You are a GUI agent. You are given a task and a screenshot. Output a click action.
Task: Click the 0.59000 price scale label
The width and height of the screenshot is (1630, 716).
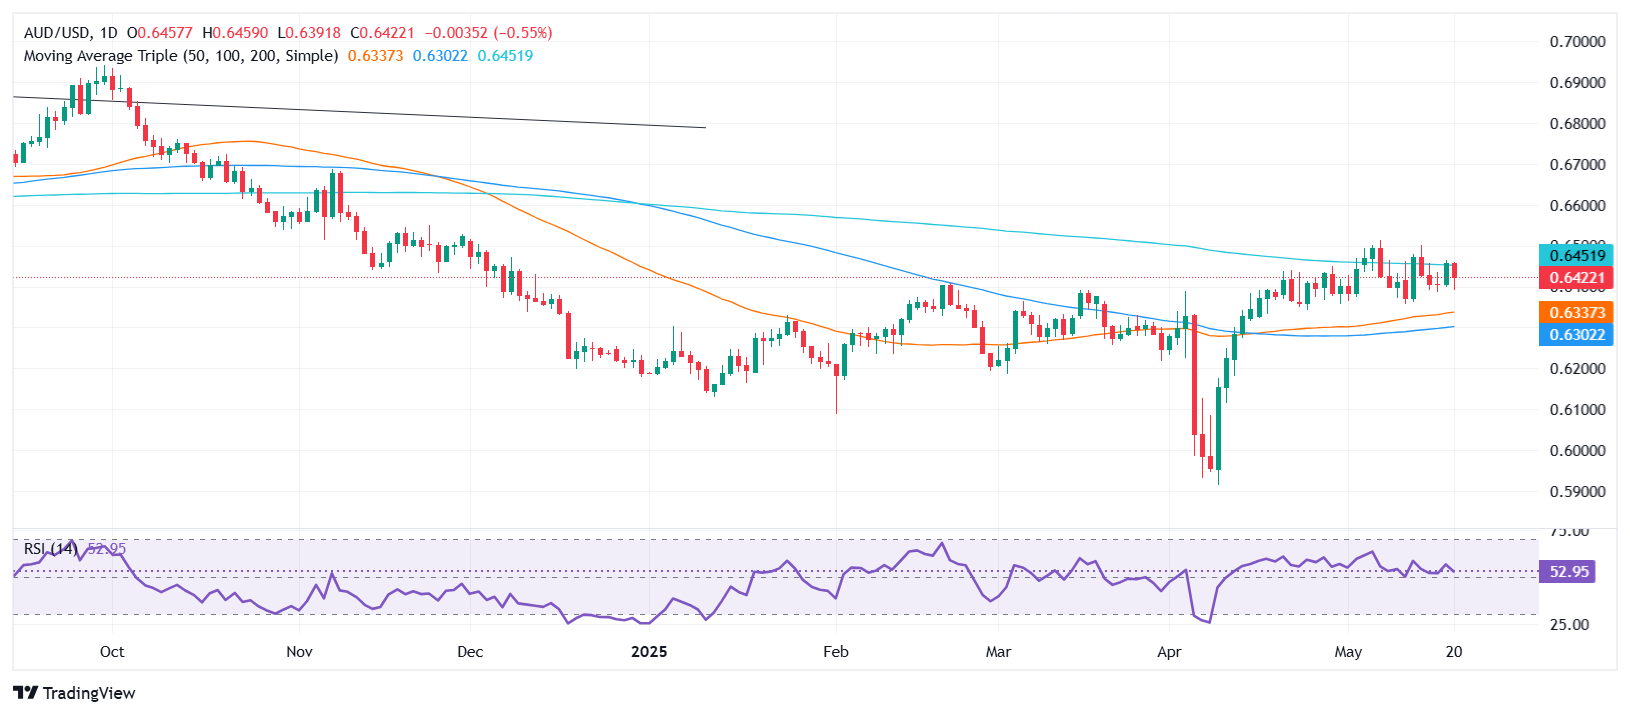1577,492
